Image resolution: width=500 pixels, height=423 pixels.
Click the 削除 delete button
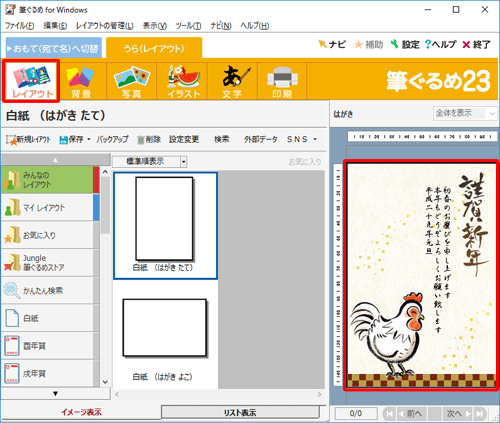(149, 140)
